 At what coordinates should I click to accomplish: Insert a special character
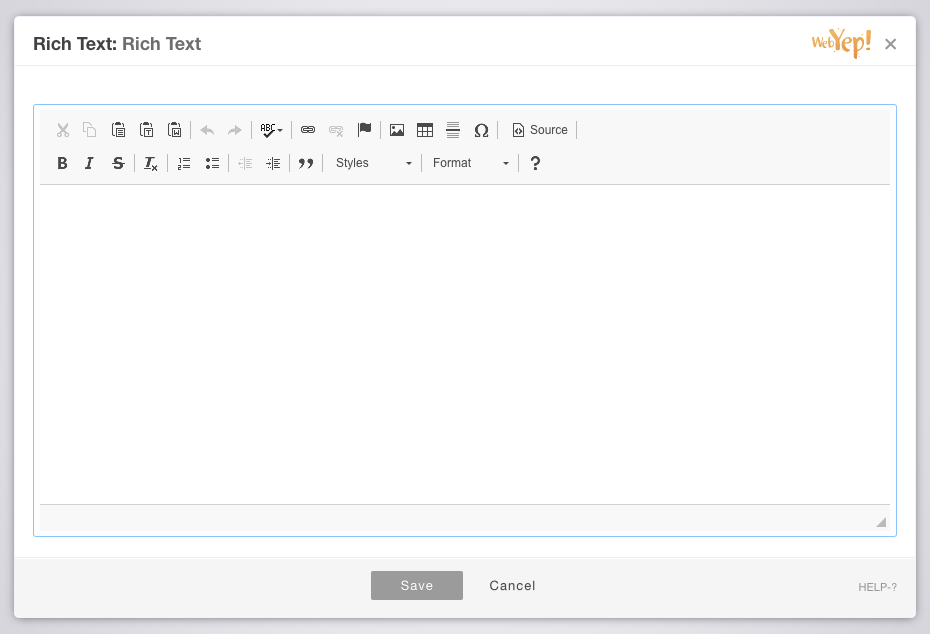click(x=481, y=129)
